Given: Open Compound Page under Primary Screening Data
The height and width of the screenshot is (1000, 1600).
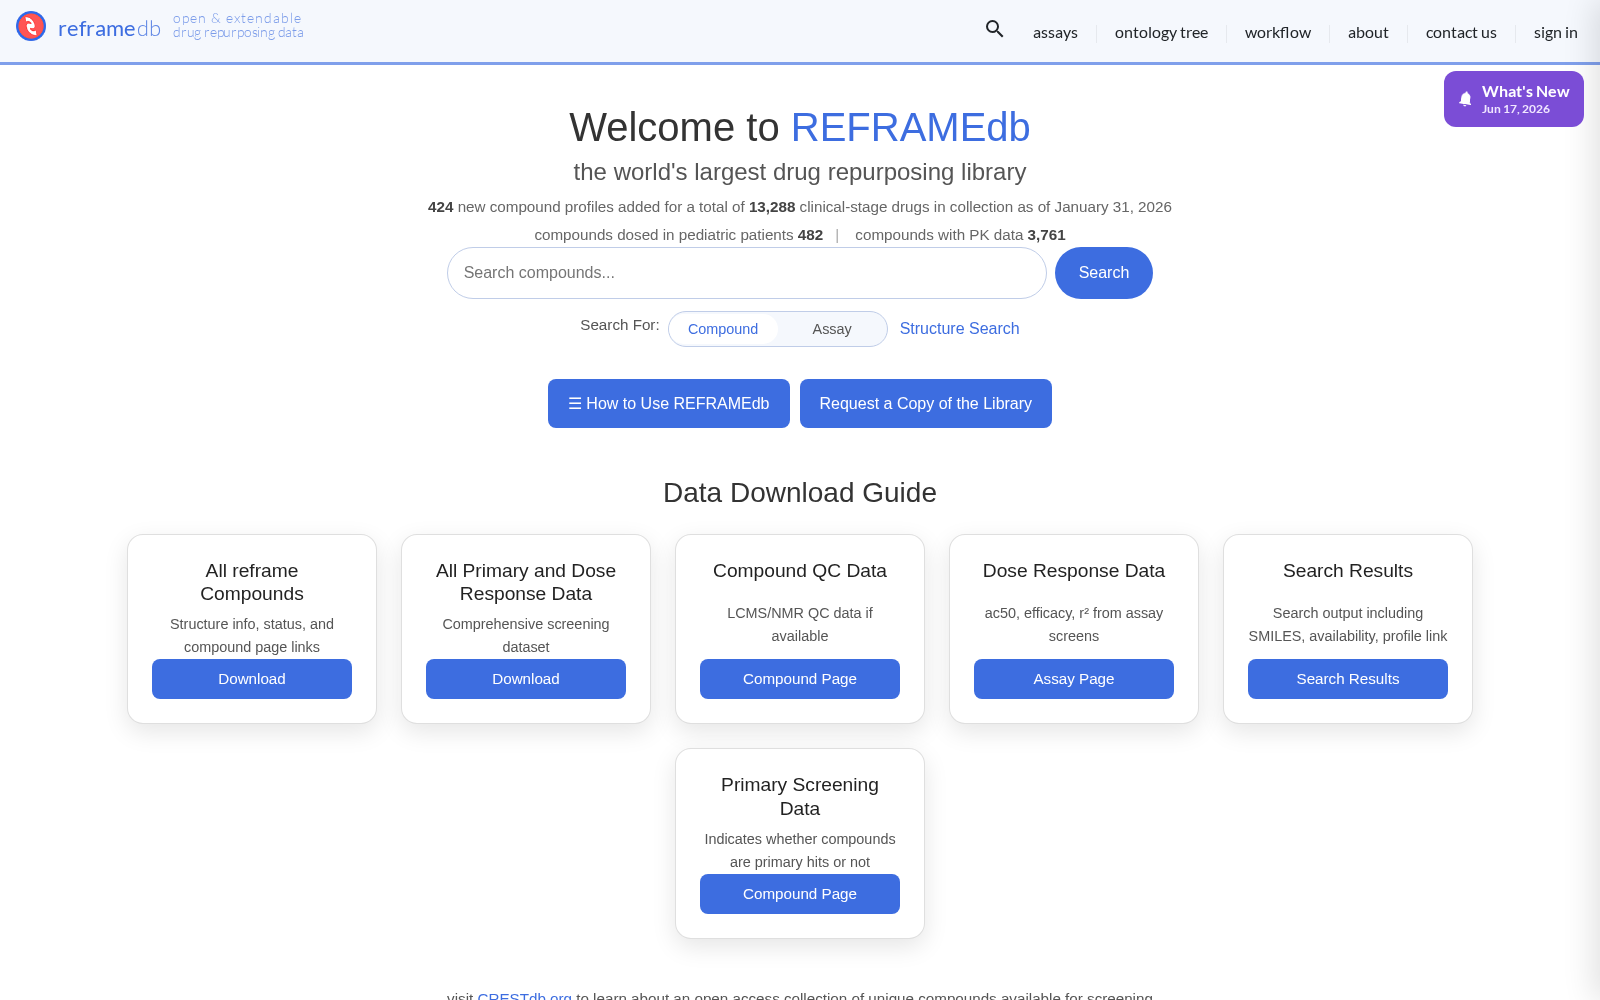Looking at the screenshot, I should 800,894.
